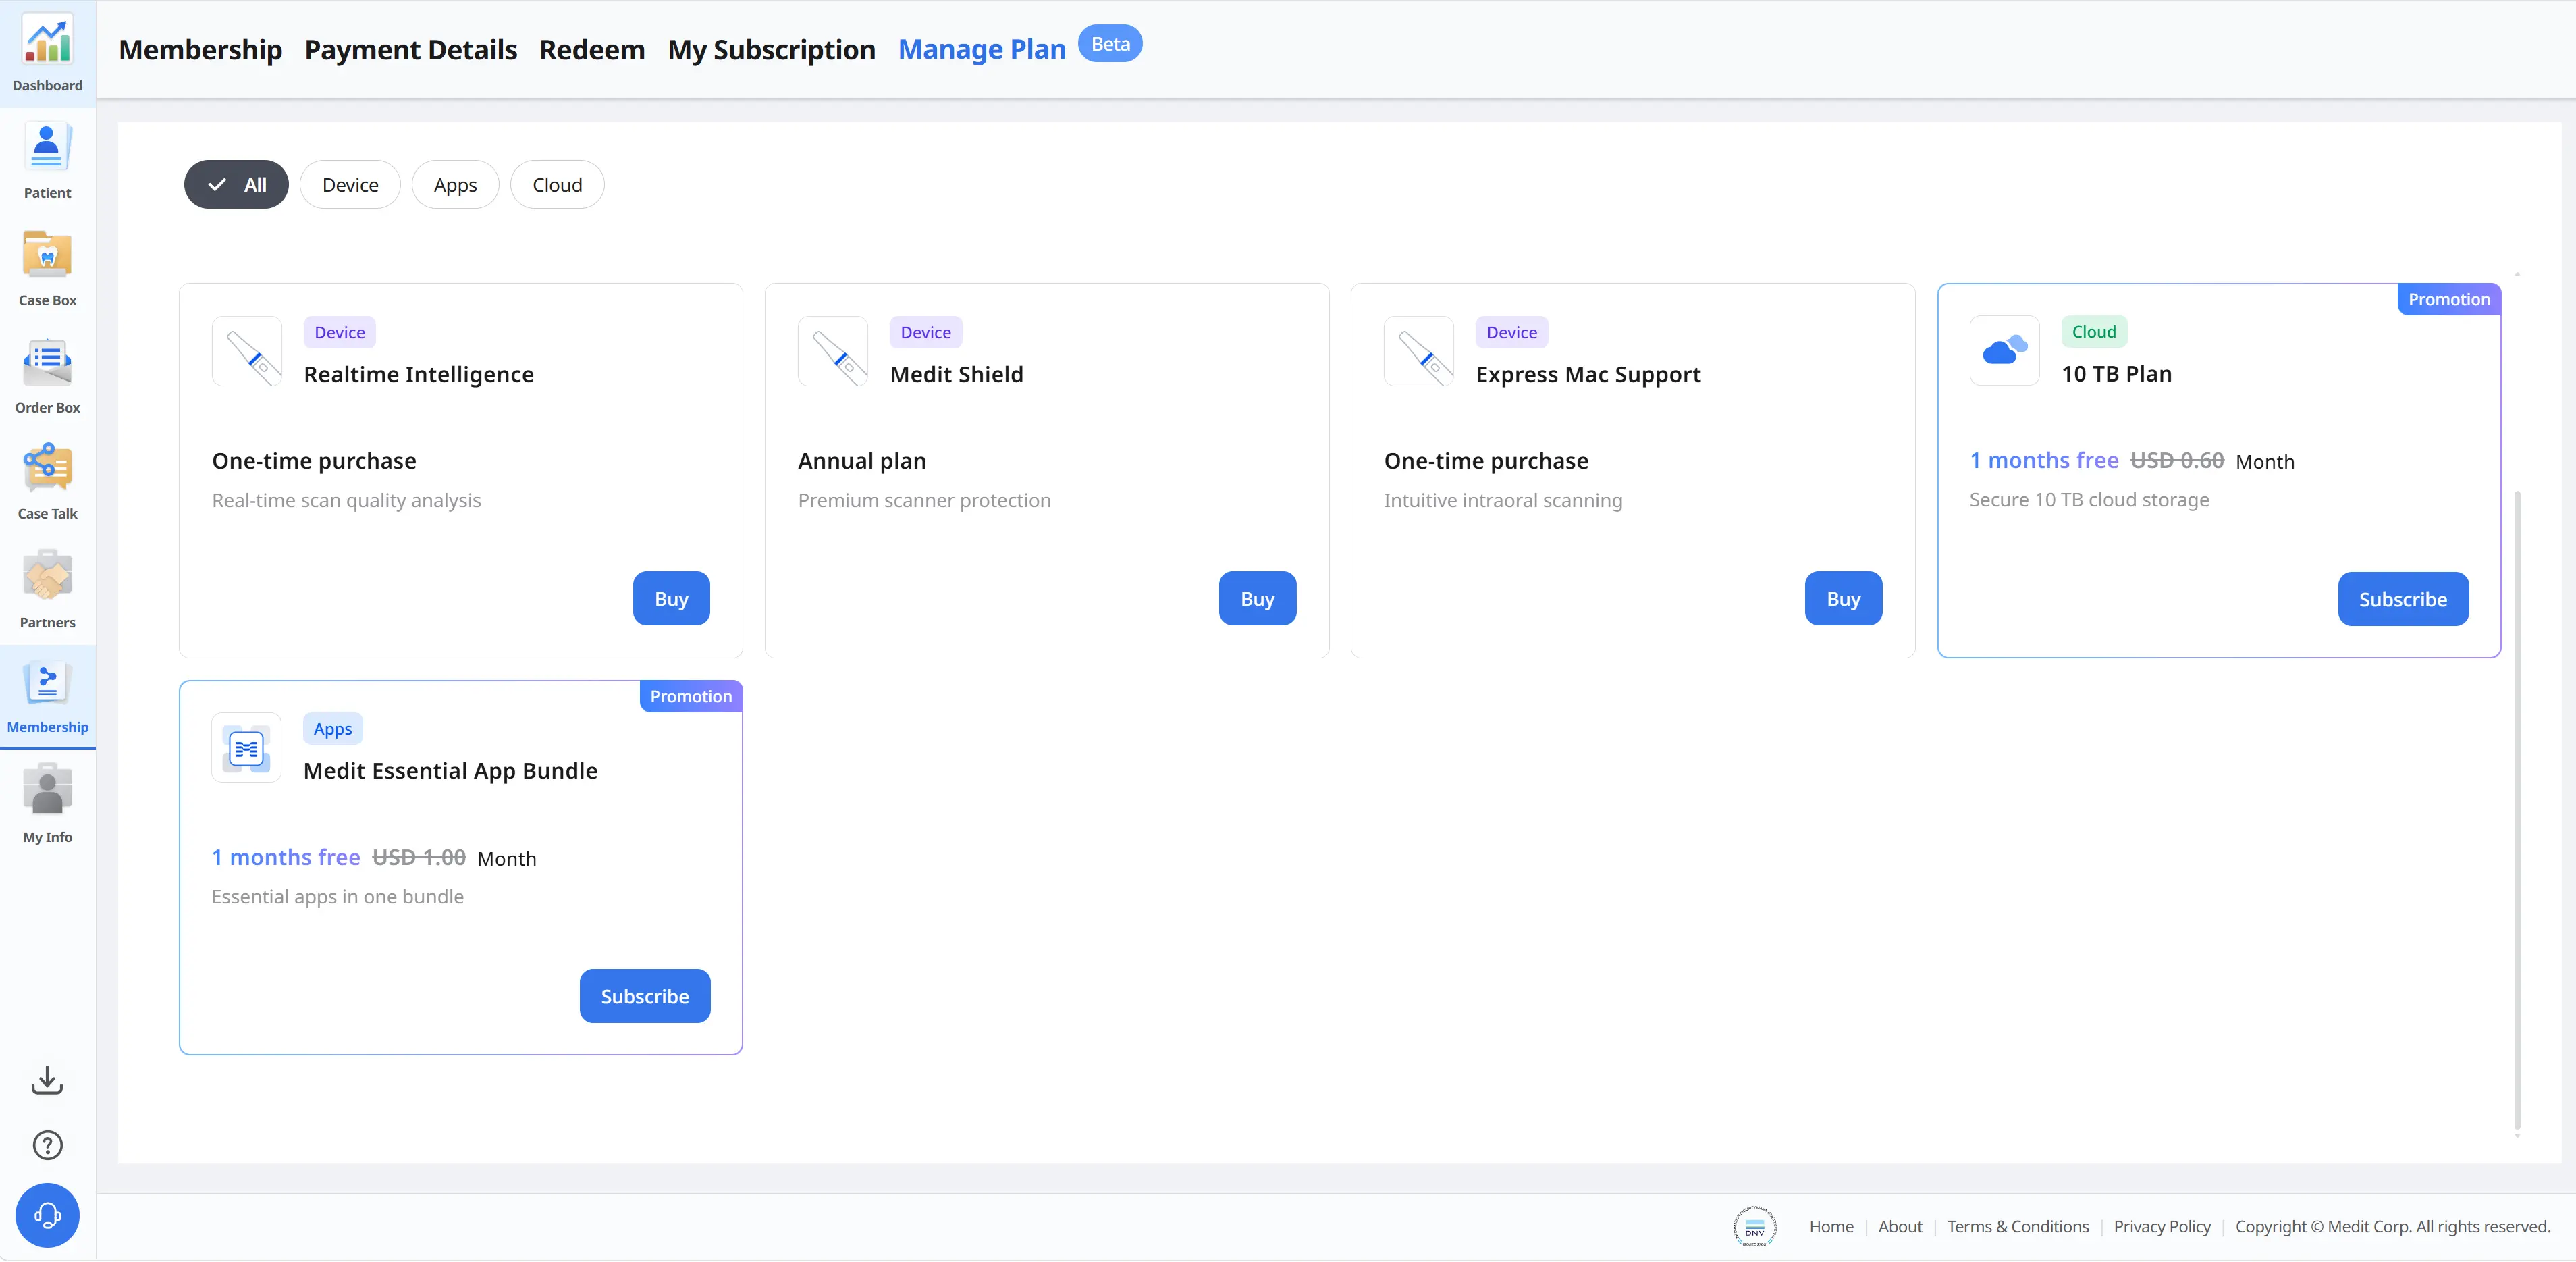Click the Medit Shield scanner icon

click(x=833, y=351)
